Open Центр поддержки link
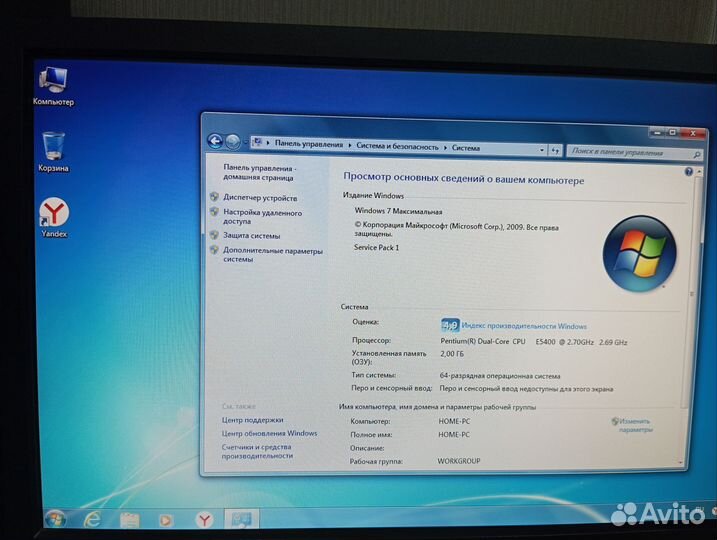This screenshot has height=540, width=717. (252, 420)
